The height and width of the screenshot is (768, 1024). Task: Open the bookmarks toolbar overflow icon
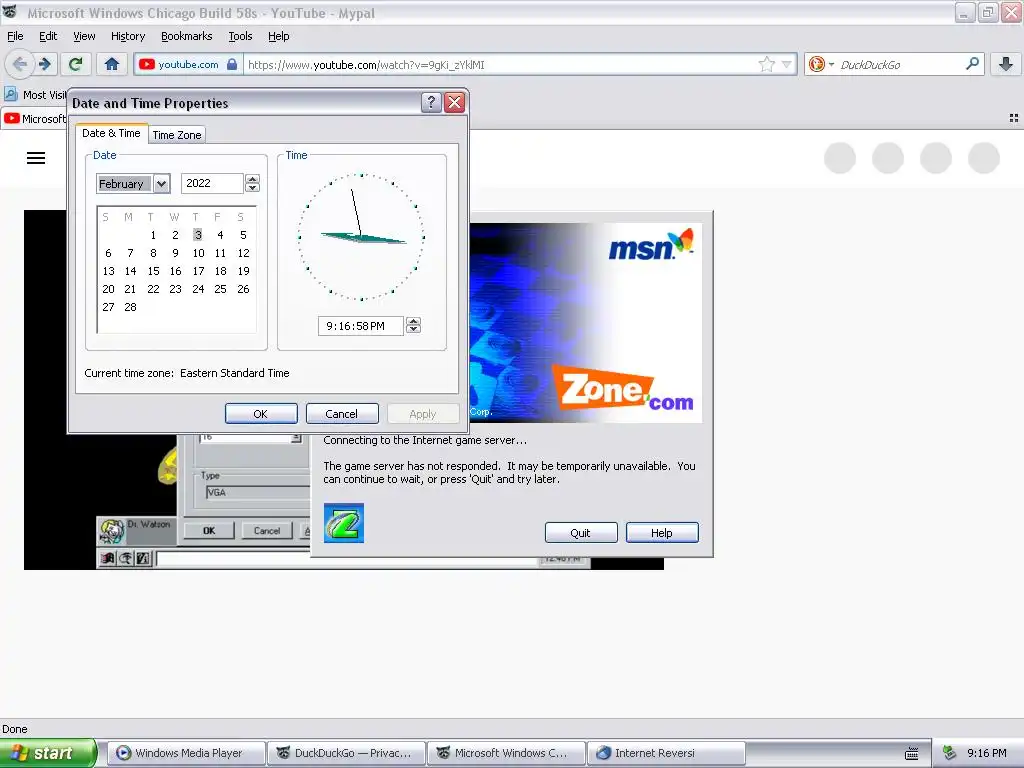click(1014, 118)
